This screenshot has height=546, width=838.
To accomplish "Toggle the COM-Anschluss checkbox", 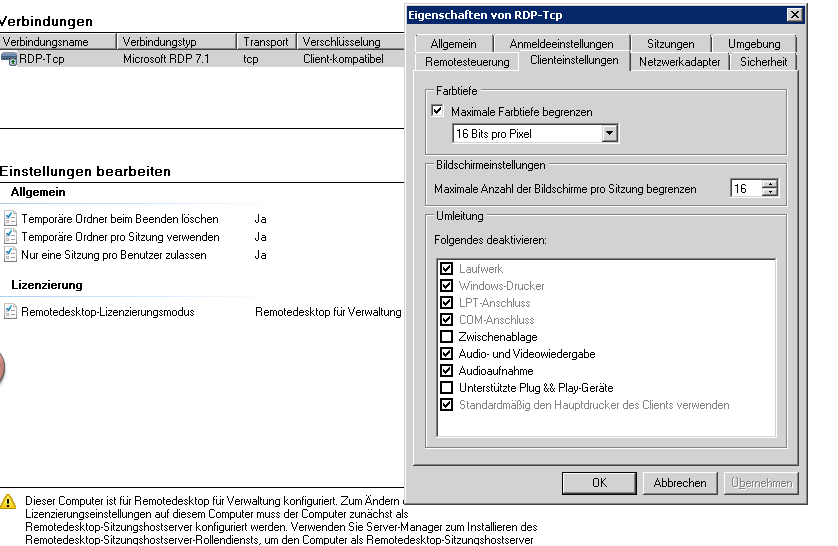I will tap(446, 319).
